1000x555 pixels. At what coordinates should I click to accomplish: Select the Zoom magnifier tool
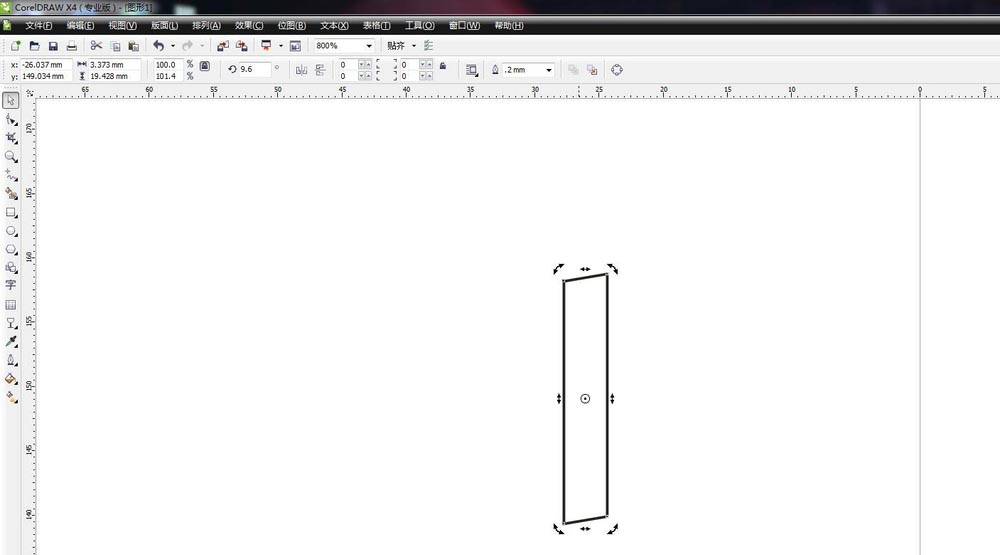[x=11, y=156]
